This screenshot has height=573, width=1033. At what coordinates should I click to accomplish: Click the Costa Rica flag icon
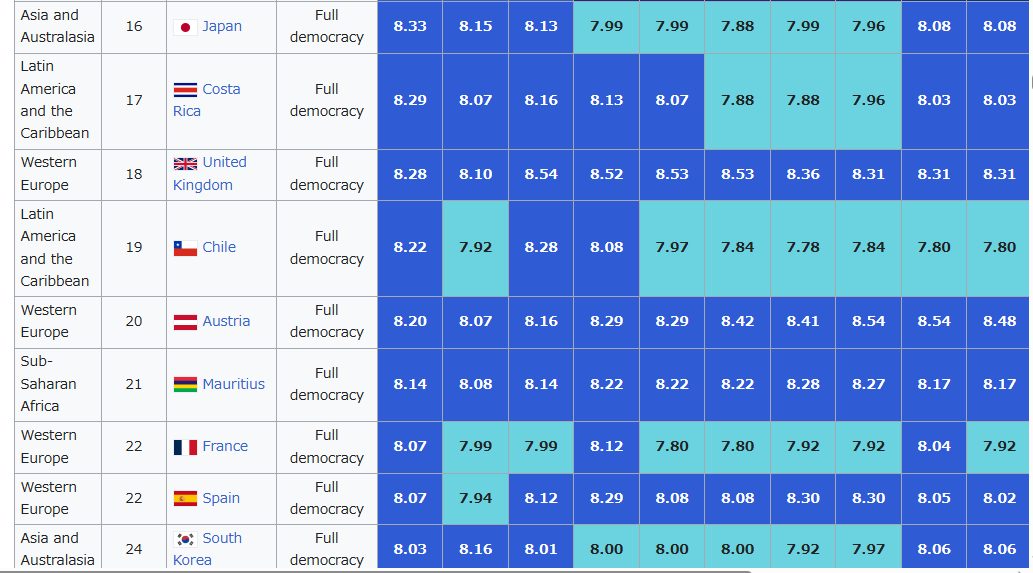click(x=185, y=90)
